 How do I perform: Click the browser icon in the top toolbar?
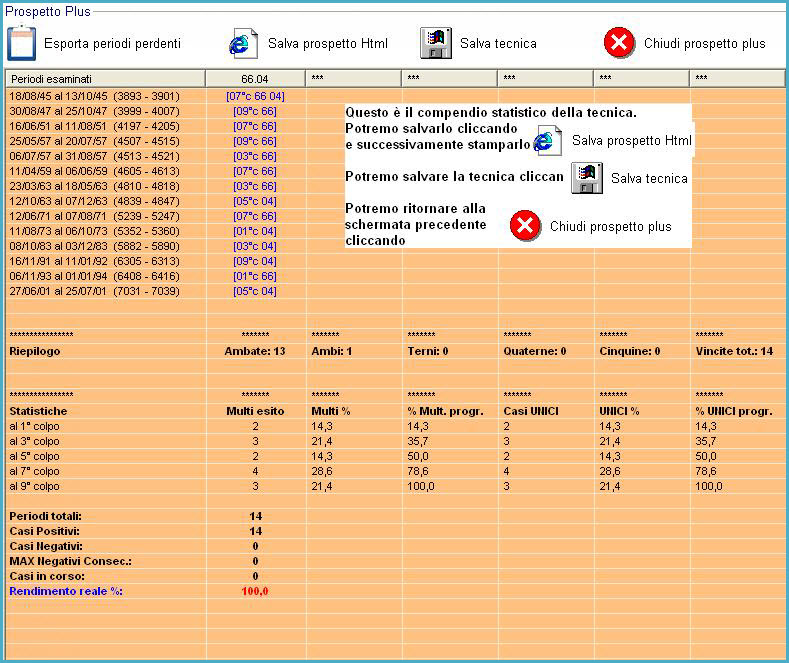point(243,44)
